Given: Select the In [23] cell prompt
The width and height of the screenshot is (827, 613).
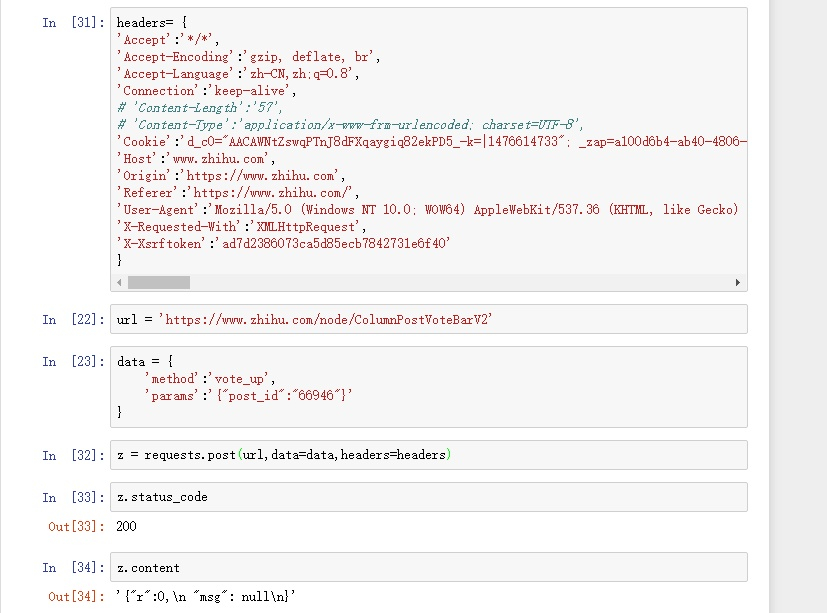Looking at the screenshot, I should 72,362.
